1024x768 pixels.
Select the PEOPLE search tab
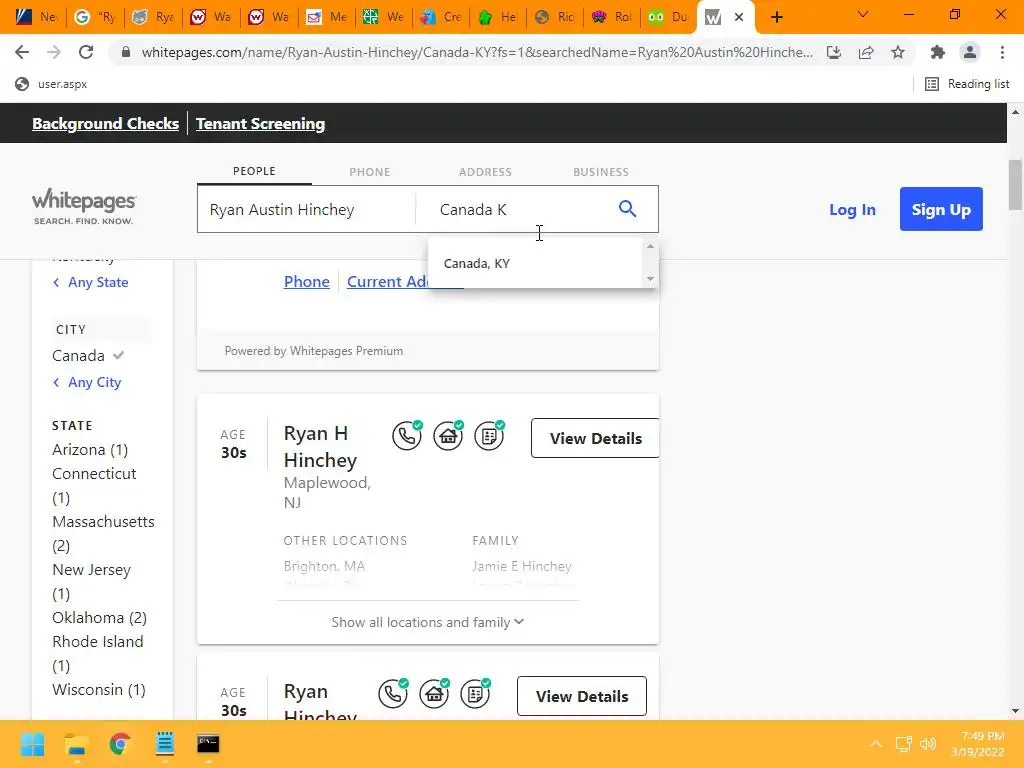[254, 171]
